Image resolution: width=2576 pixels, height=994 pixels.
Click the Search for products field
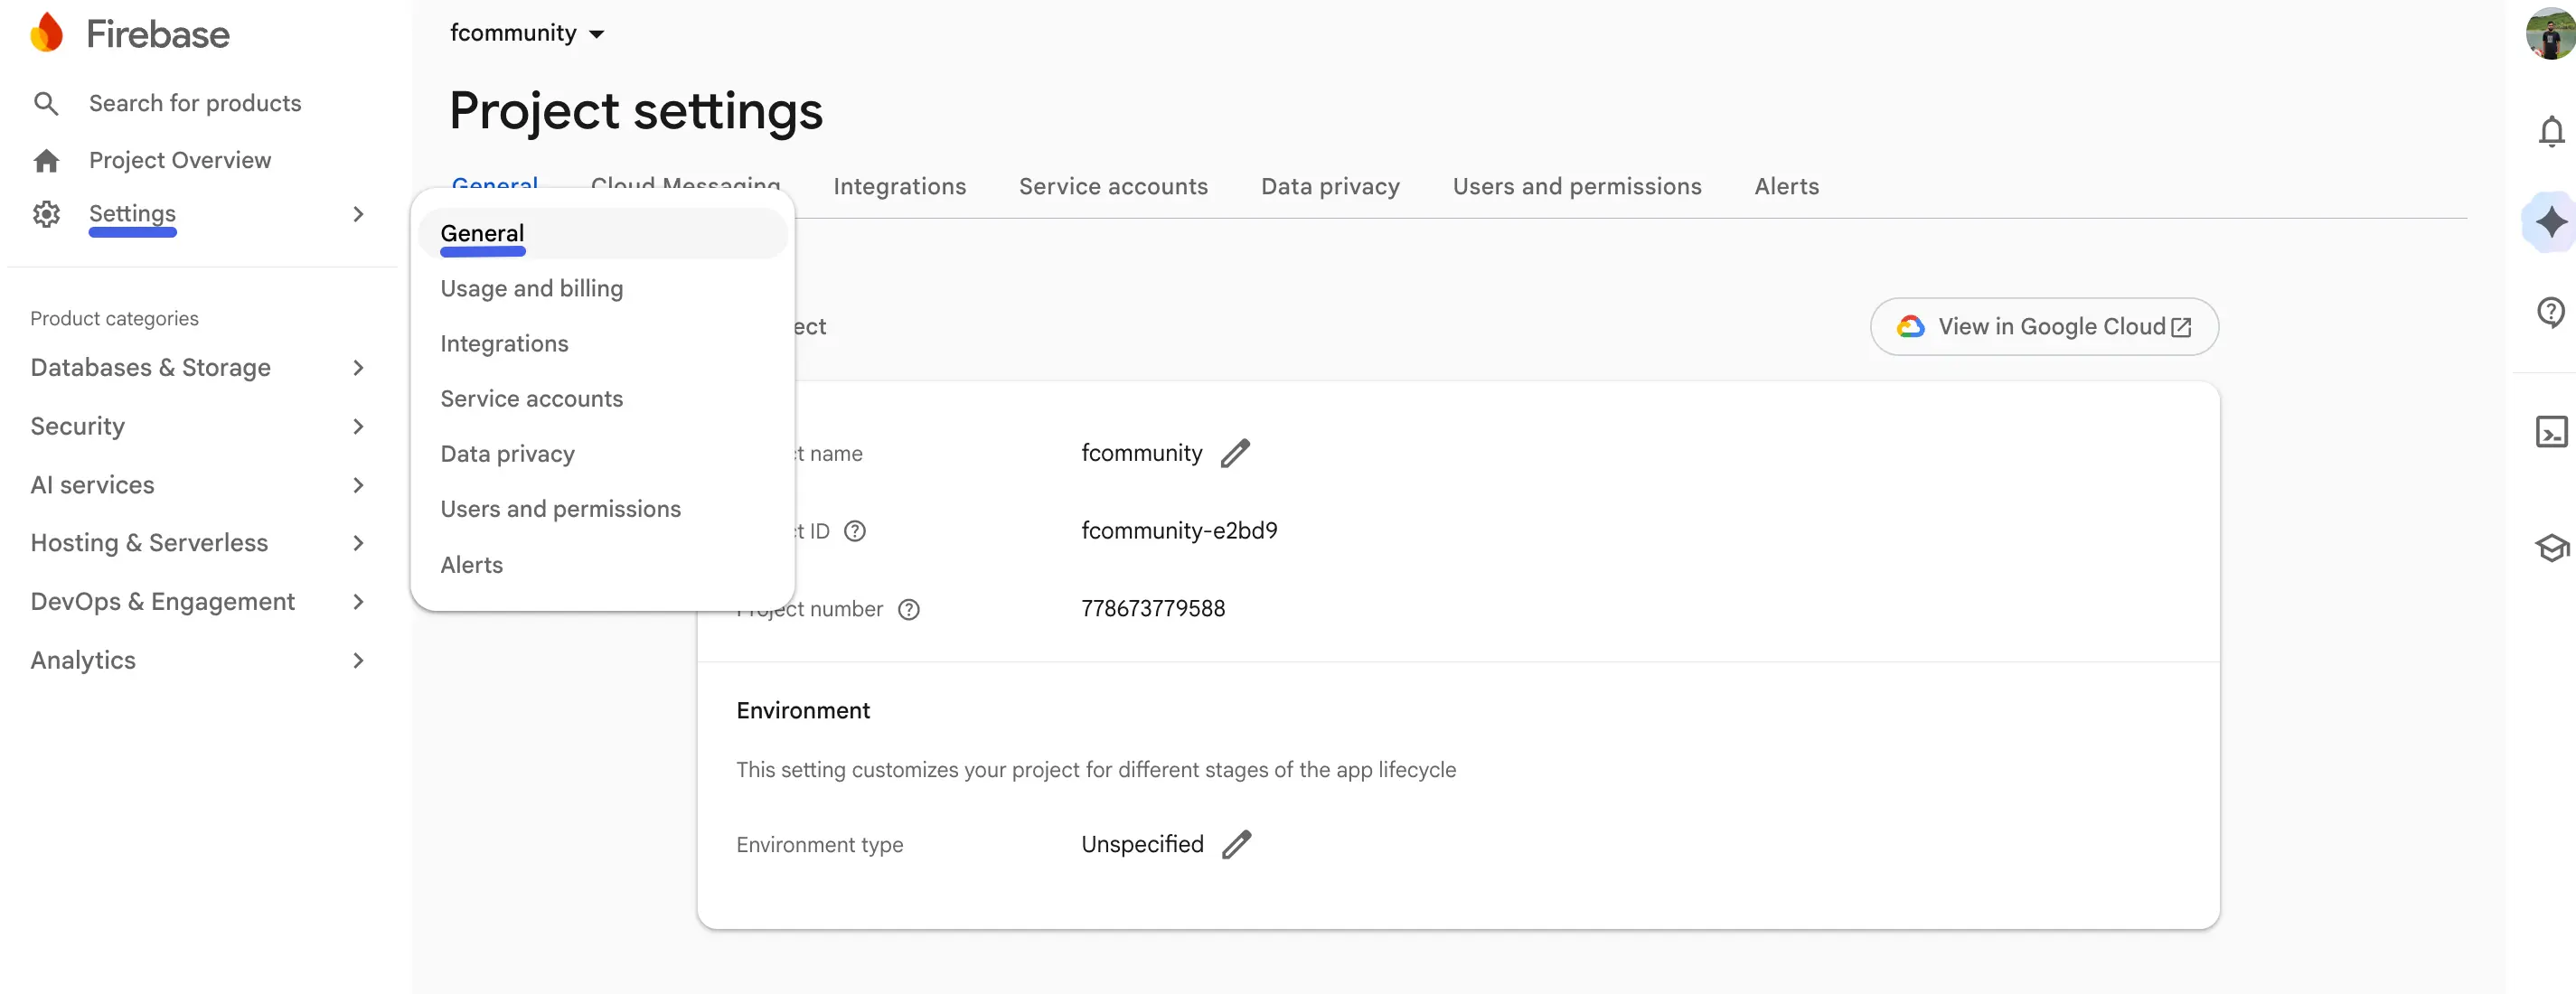click(195, 103)
